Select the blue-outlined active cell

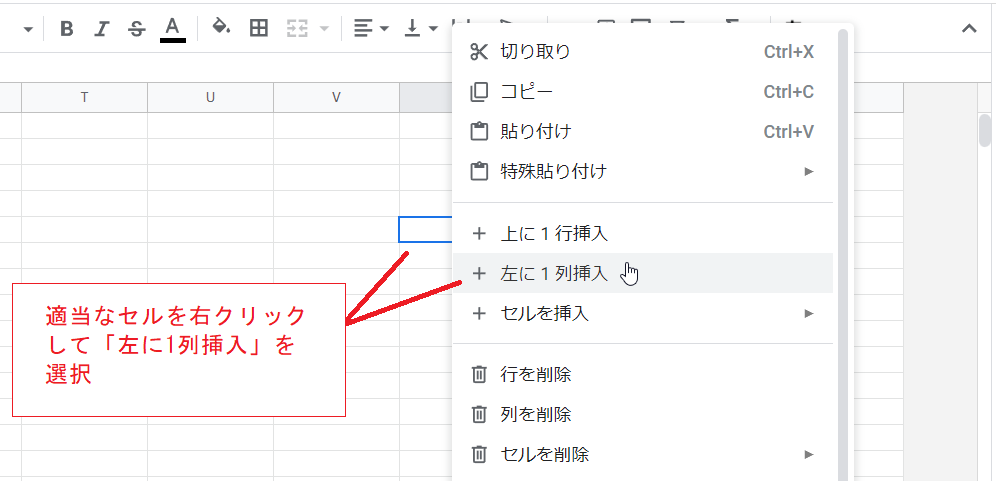(x=426, y=229)
